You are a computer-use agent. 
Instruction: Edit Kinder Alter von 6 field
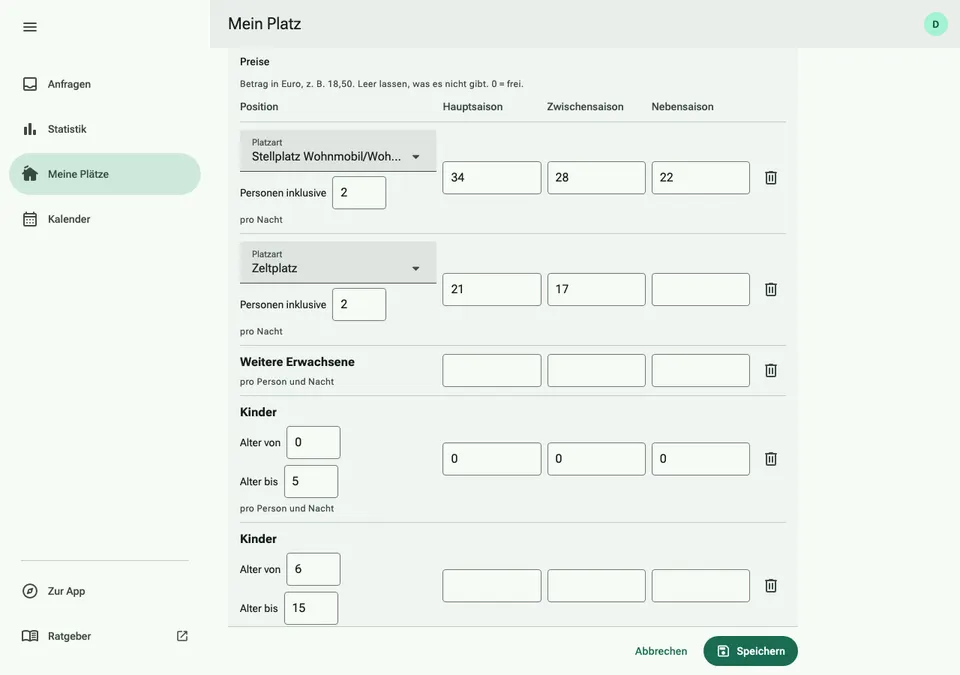(x=313, y=569)
